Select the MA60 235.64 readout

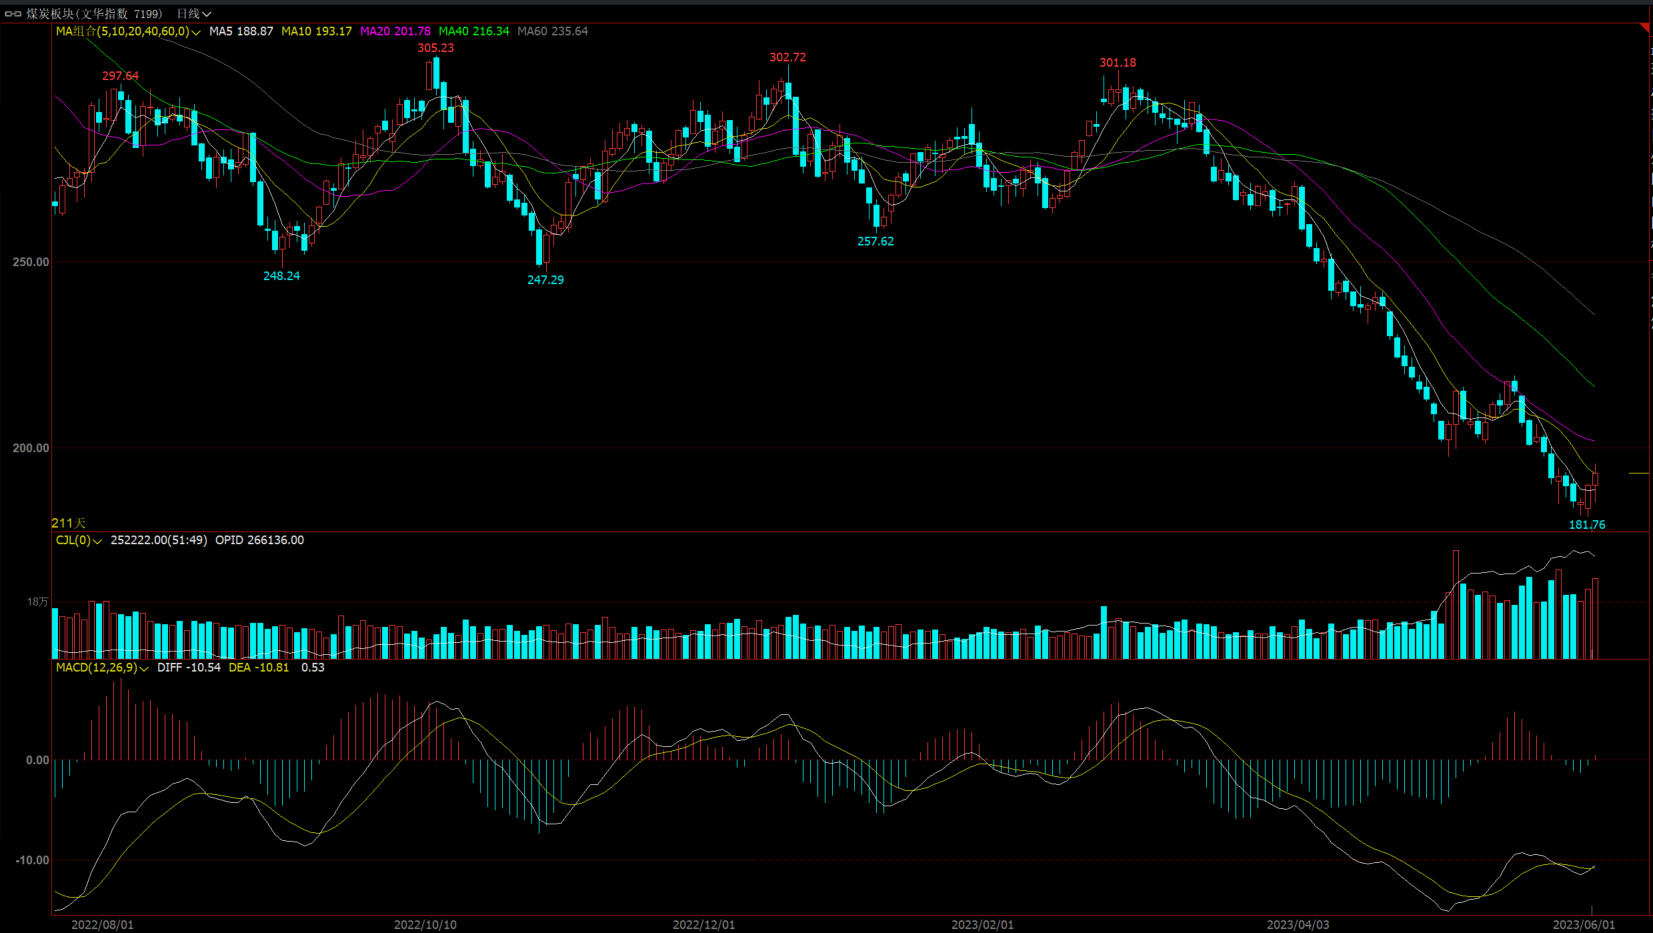pos(552,32)
